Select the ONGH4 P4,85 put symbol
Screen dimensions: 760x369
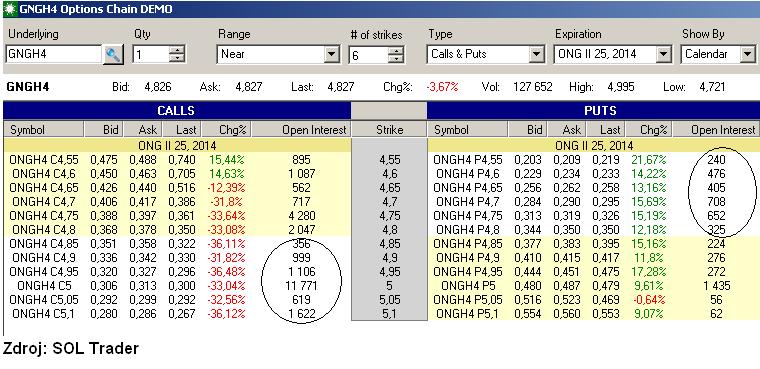click(468, 243)
